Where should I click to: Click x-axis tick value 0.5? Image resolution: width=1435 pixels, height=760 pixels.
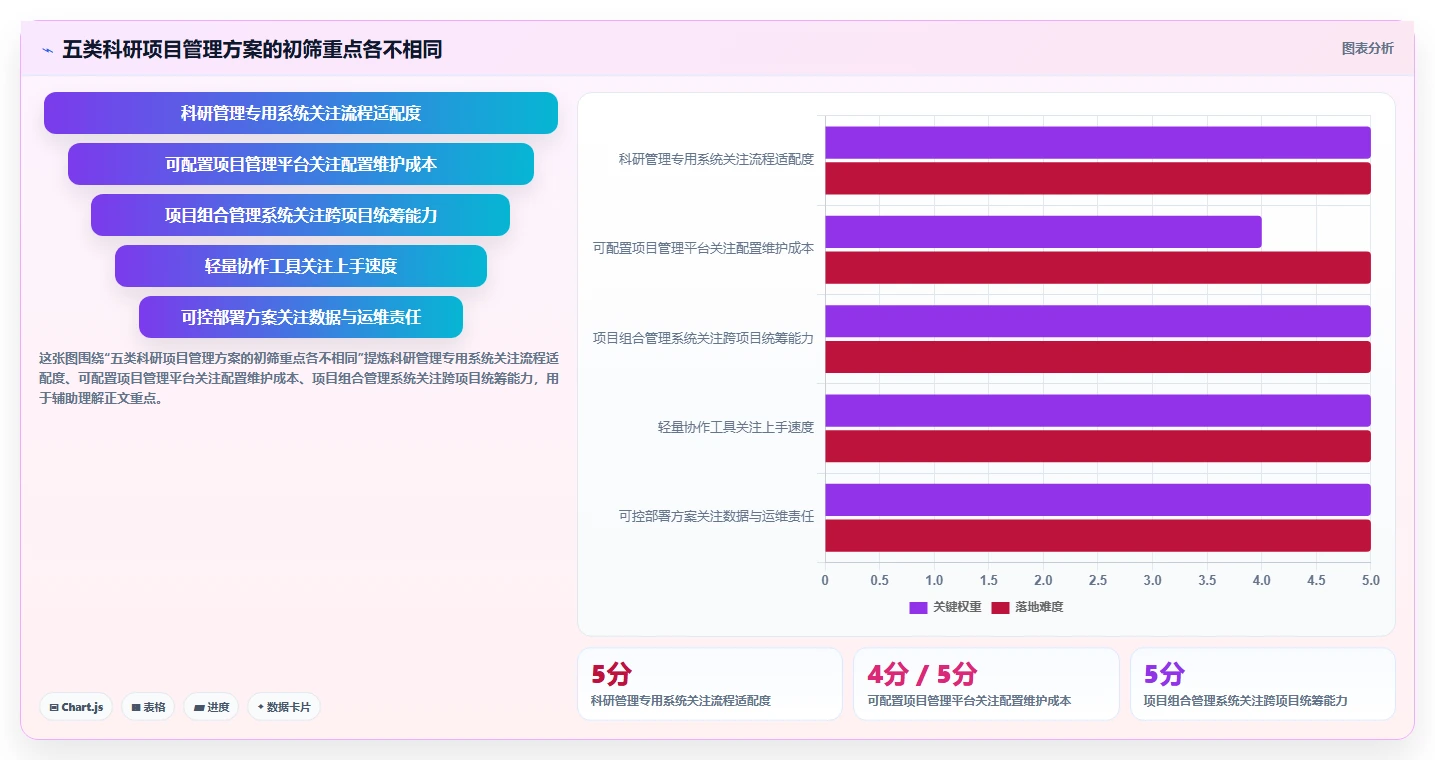880,580
